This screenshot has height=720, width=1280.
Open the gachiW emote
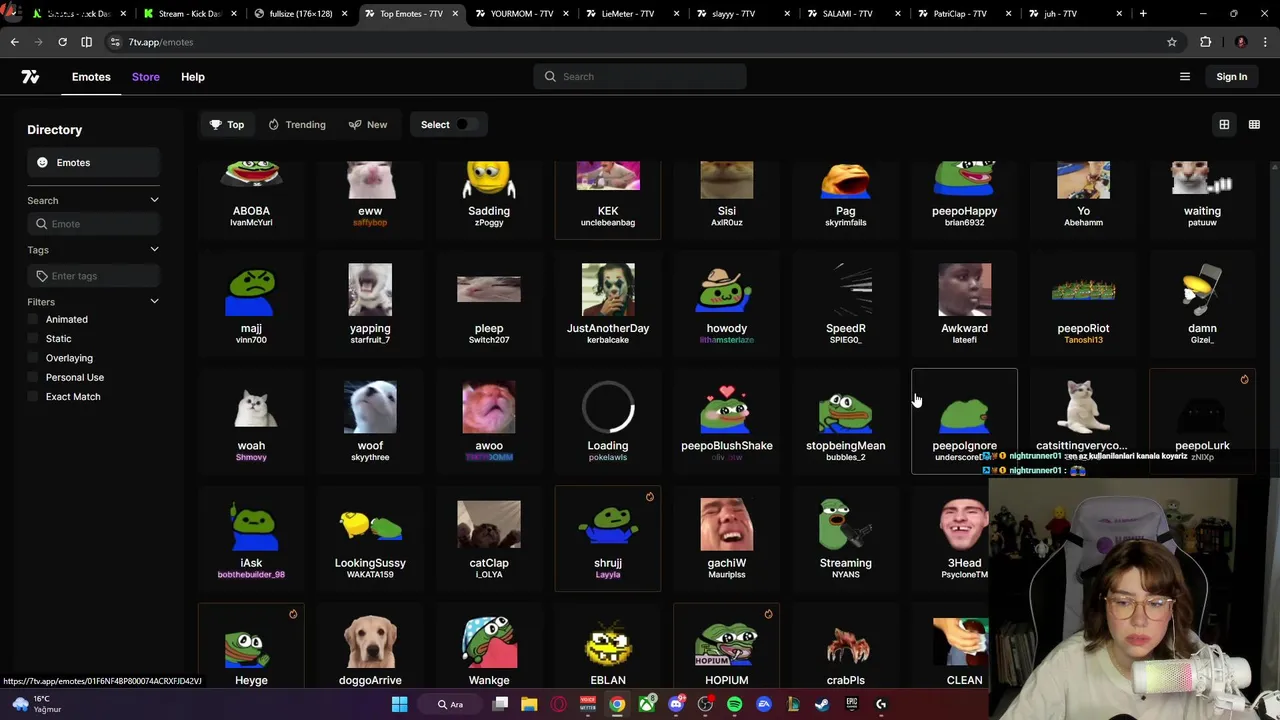click(x=727, y=538)
